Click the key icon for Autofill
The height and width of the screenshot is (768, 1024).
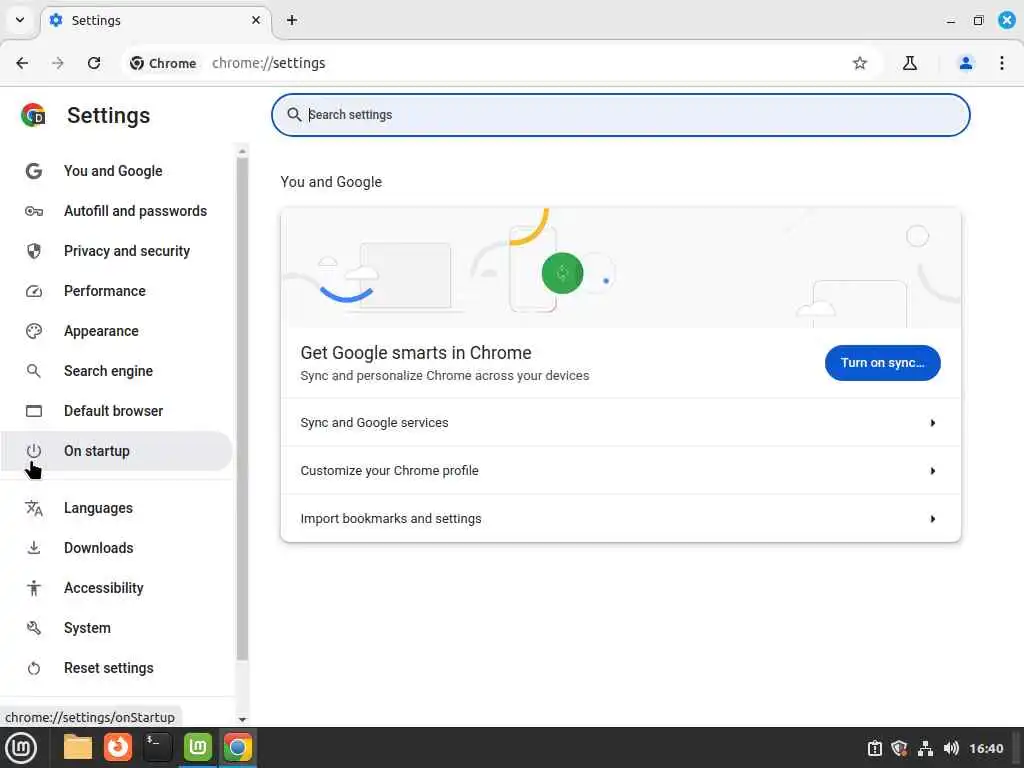(x=34, y=211)
